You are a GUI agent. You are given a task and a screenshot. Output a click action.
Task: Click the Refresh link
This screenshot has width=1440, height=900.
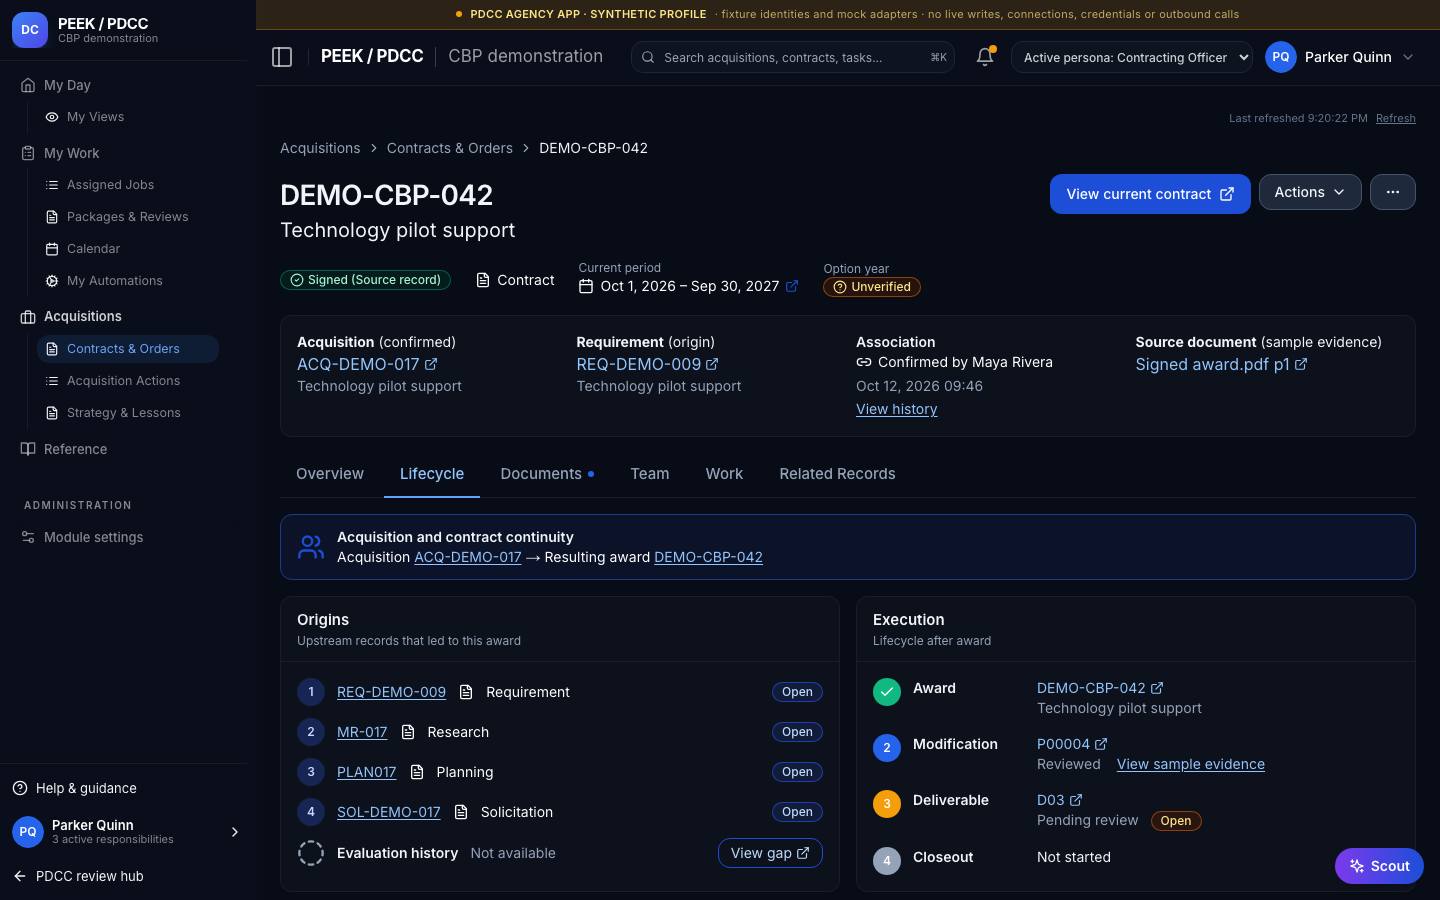tap(1395, 118)
